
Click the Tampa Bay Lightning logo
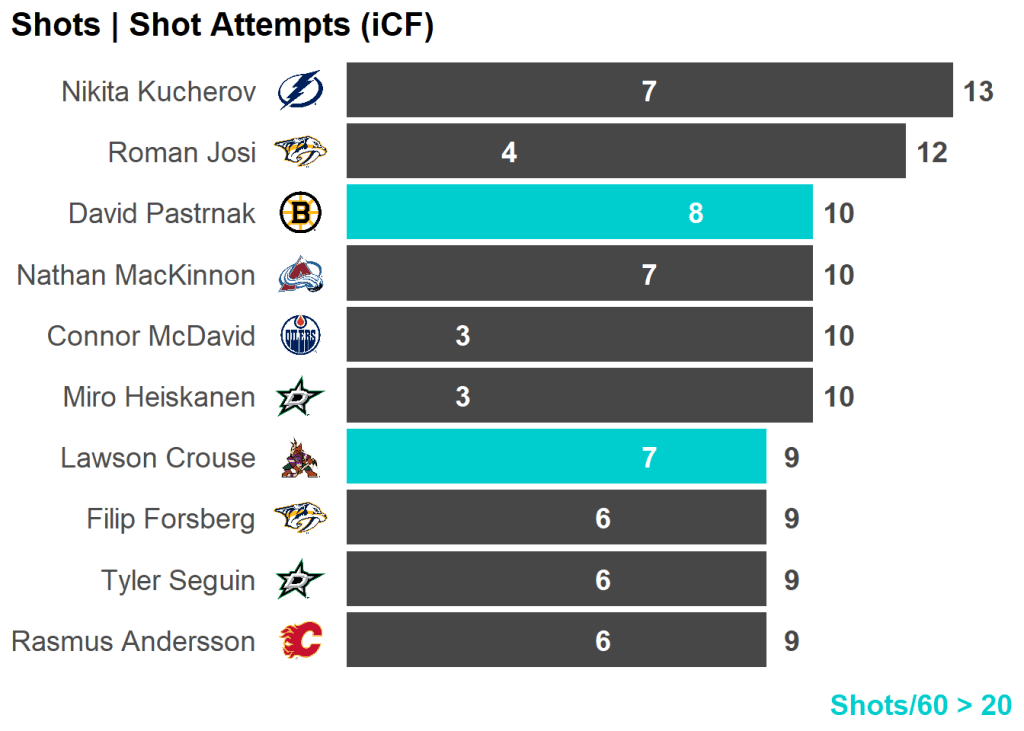[x=300, y=91]
